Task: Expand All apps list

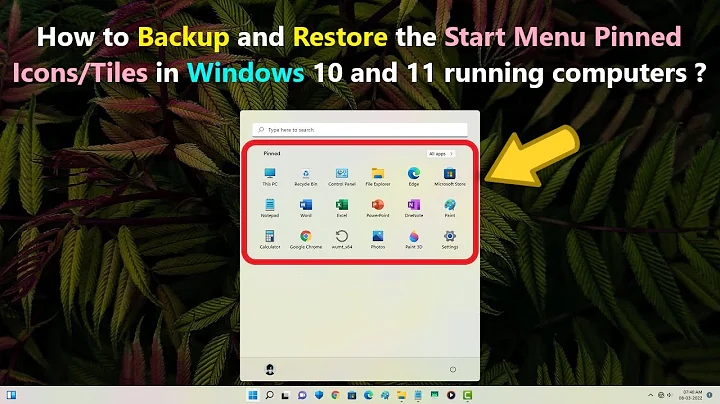Action: click(x=440, y=154)
